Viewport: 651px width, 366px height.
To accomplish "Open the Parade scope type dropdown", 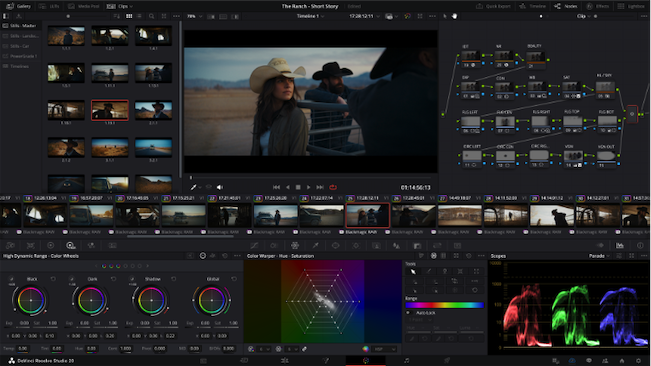I will click(599, 256).
